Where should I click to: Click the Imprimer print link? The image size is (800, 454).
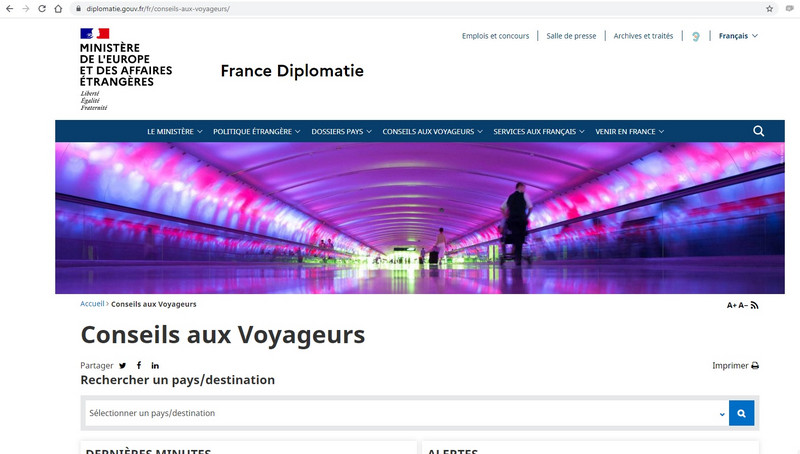tap(735, 365)
